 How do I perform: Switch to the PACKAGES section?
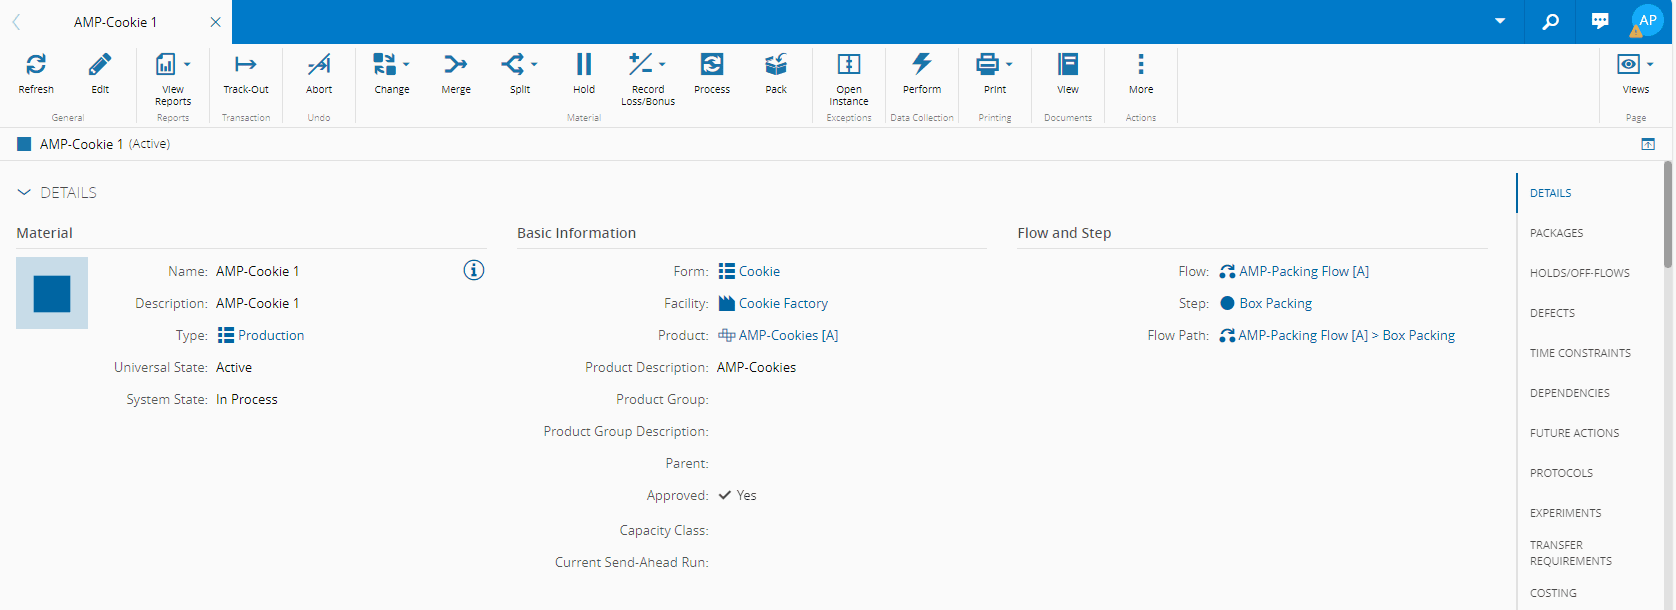pyautogui.click(x=1556, y=233)
